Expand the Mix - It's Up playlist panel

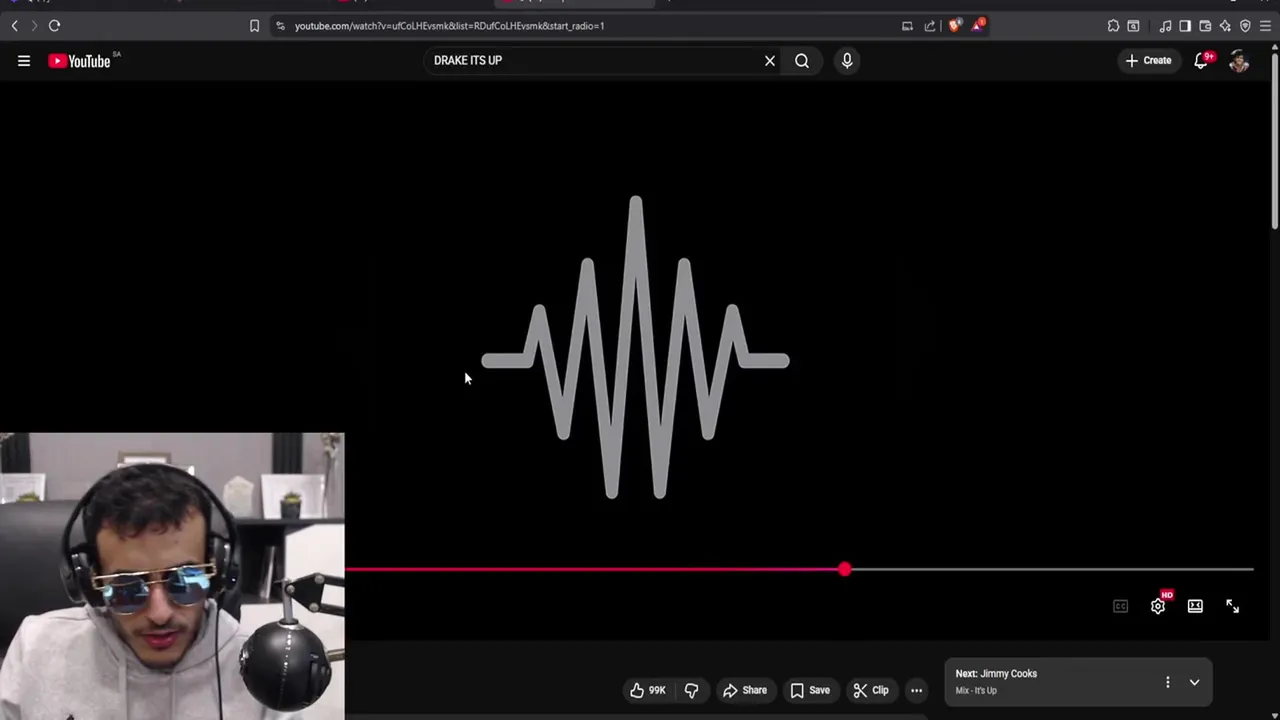(1194, 682)
